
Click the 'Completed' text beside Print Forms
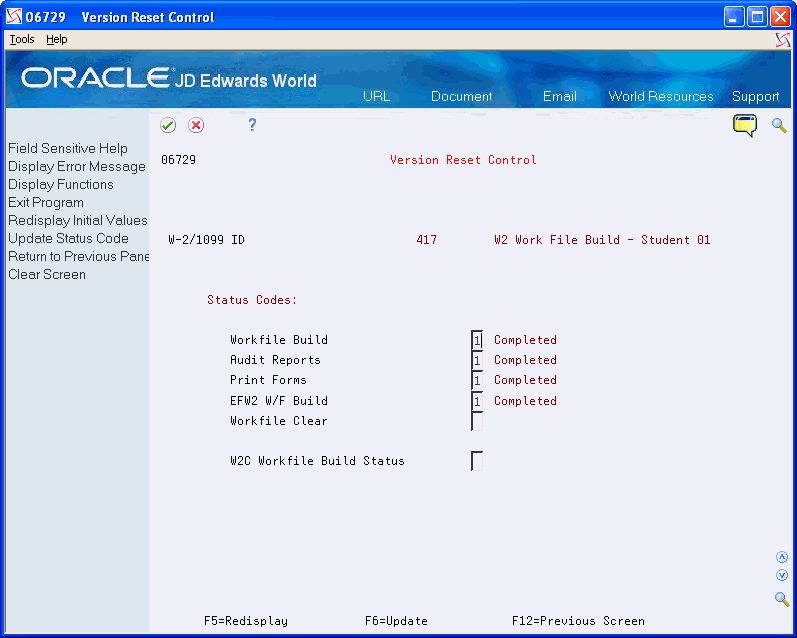[x=525, y=380]
